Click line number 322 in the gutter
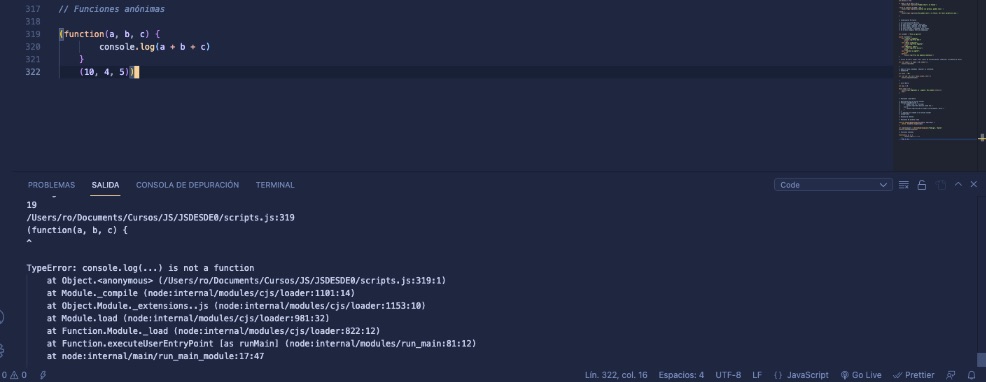 pos(33,72)
